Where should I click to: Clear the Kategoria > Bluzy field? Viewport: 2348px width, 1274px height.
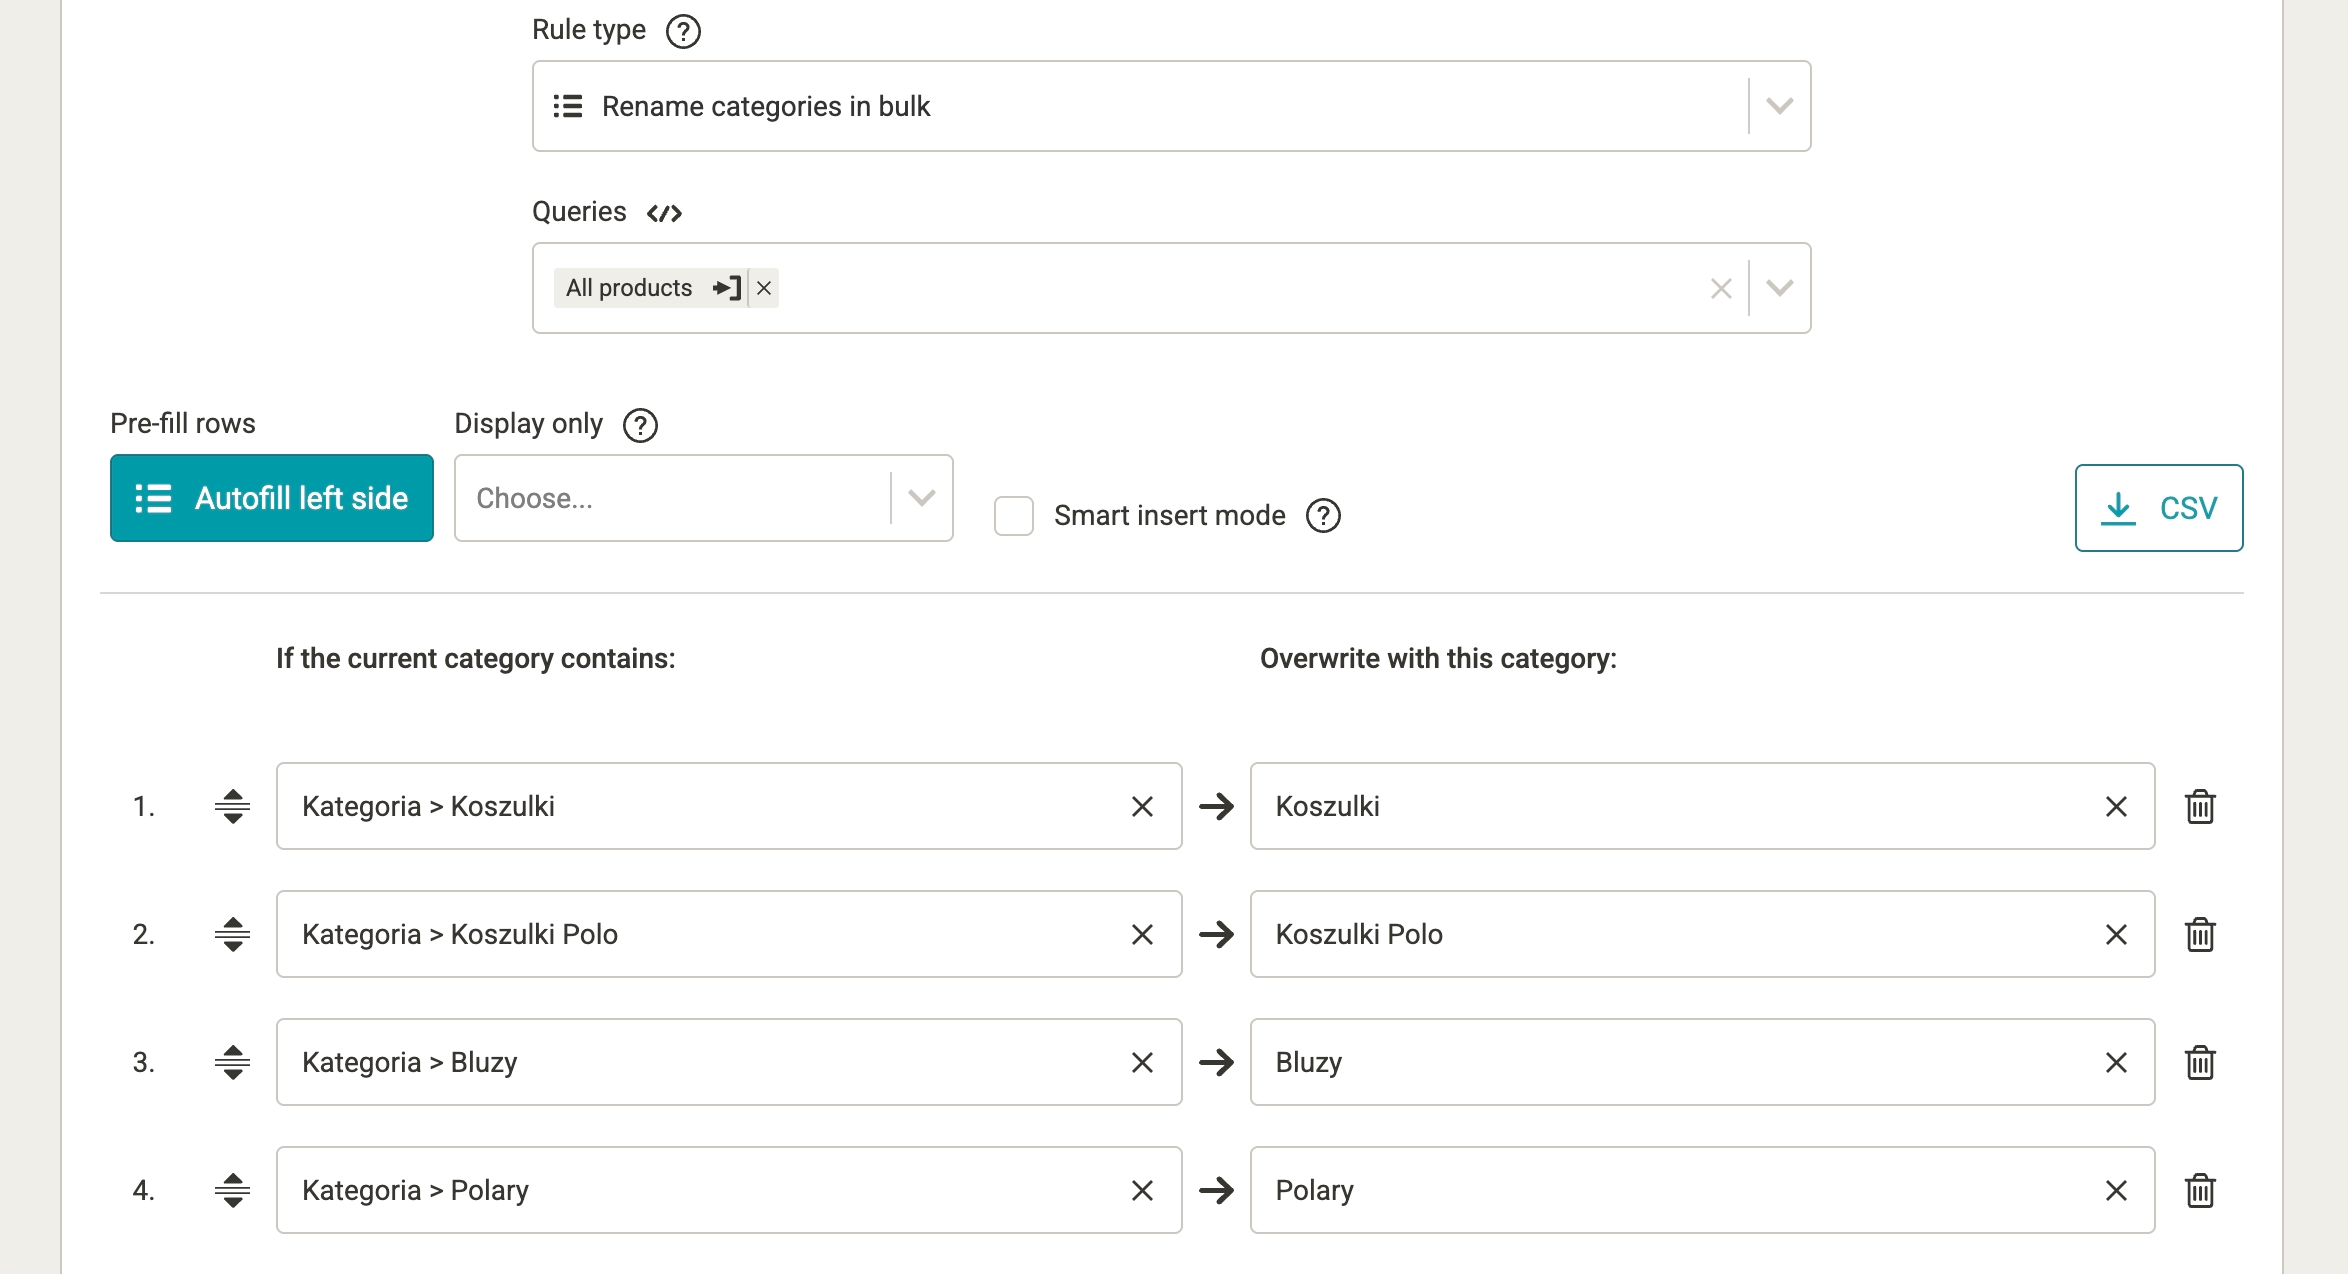point(1142,1063)
